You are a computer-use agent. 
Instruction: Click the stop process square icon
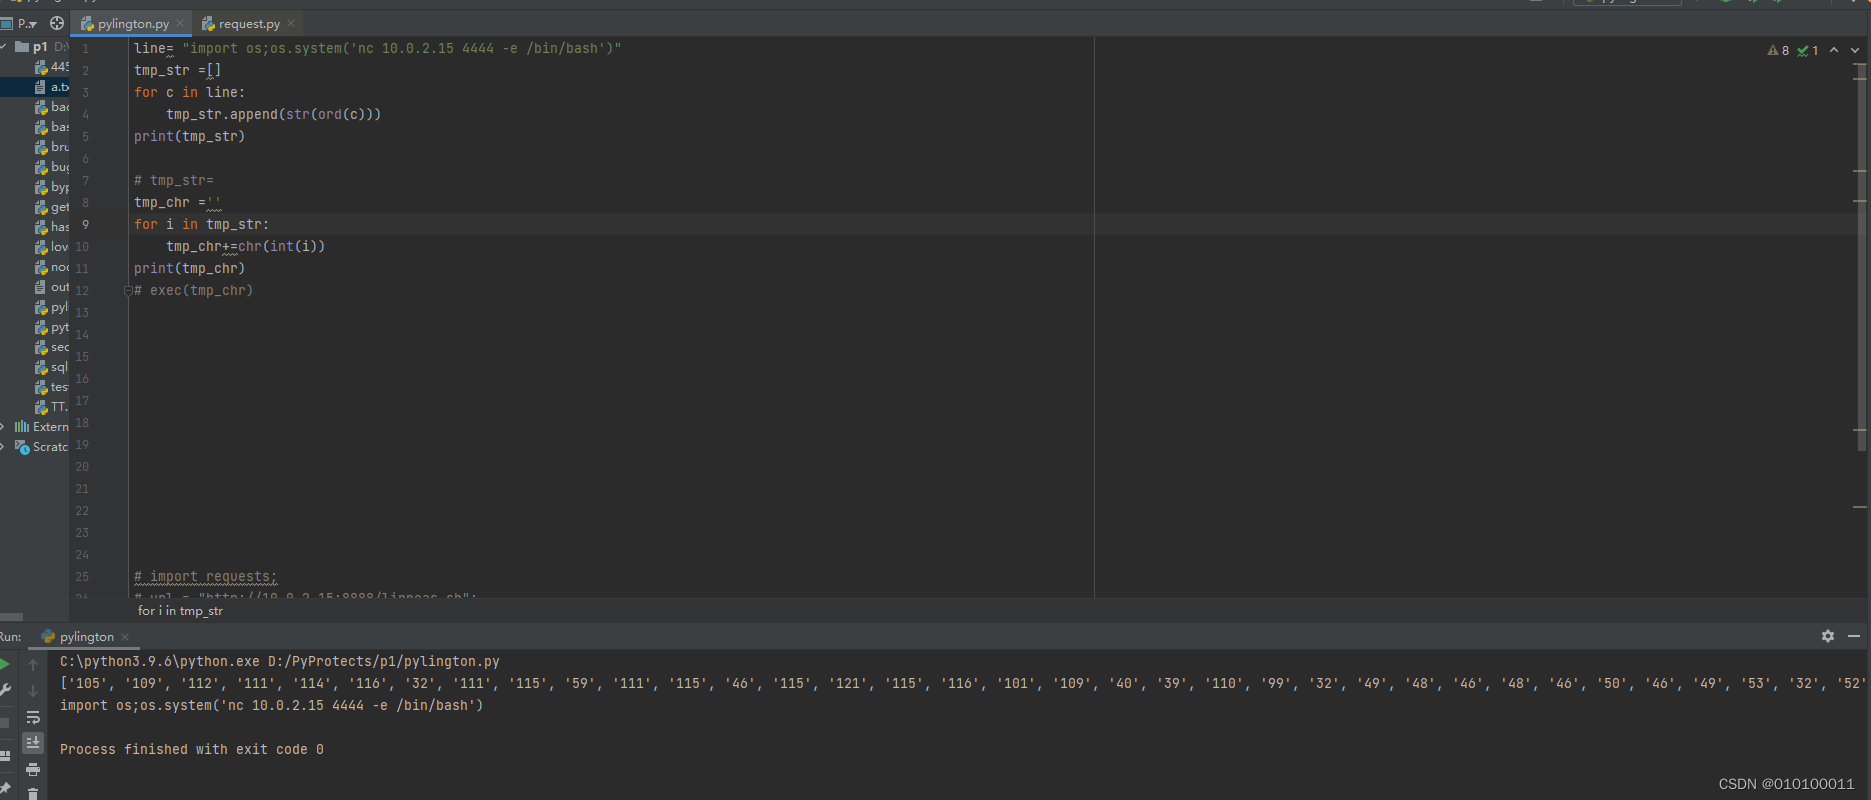point(5,722)
